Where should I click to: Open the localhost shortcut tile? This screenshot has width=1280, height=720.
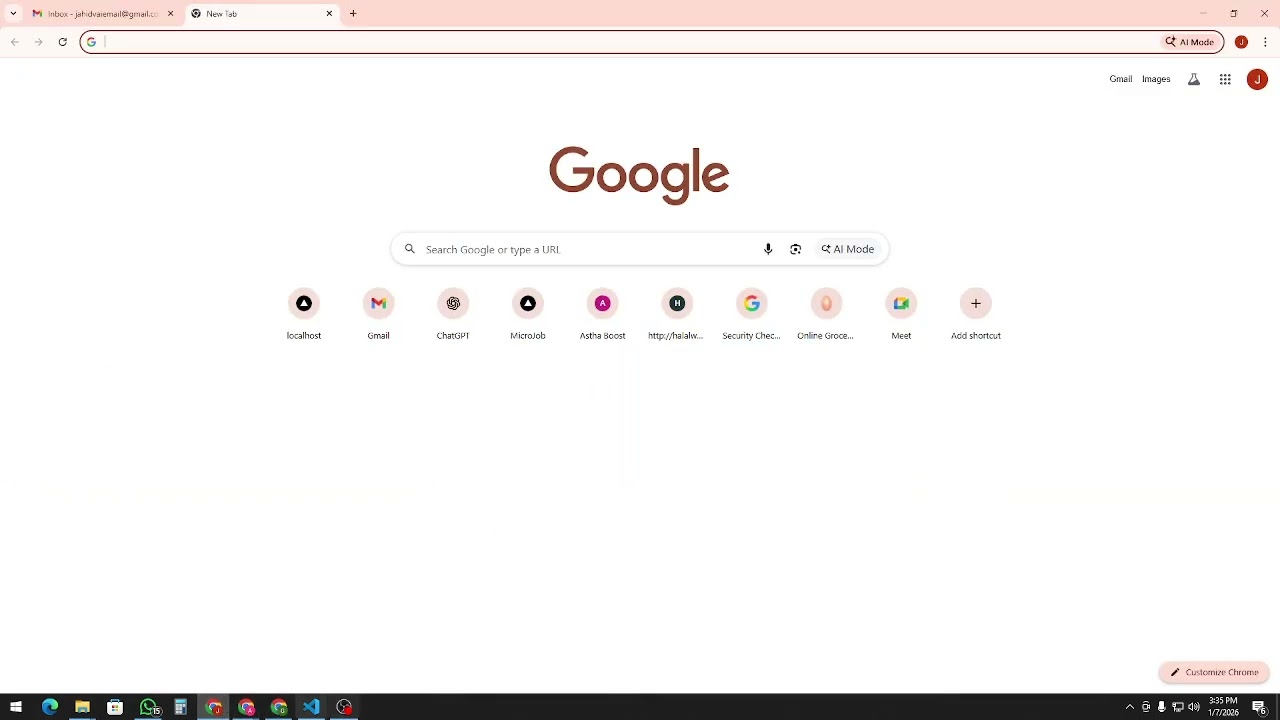[304, 314]
